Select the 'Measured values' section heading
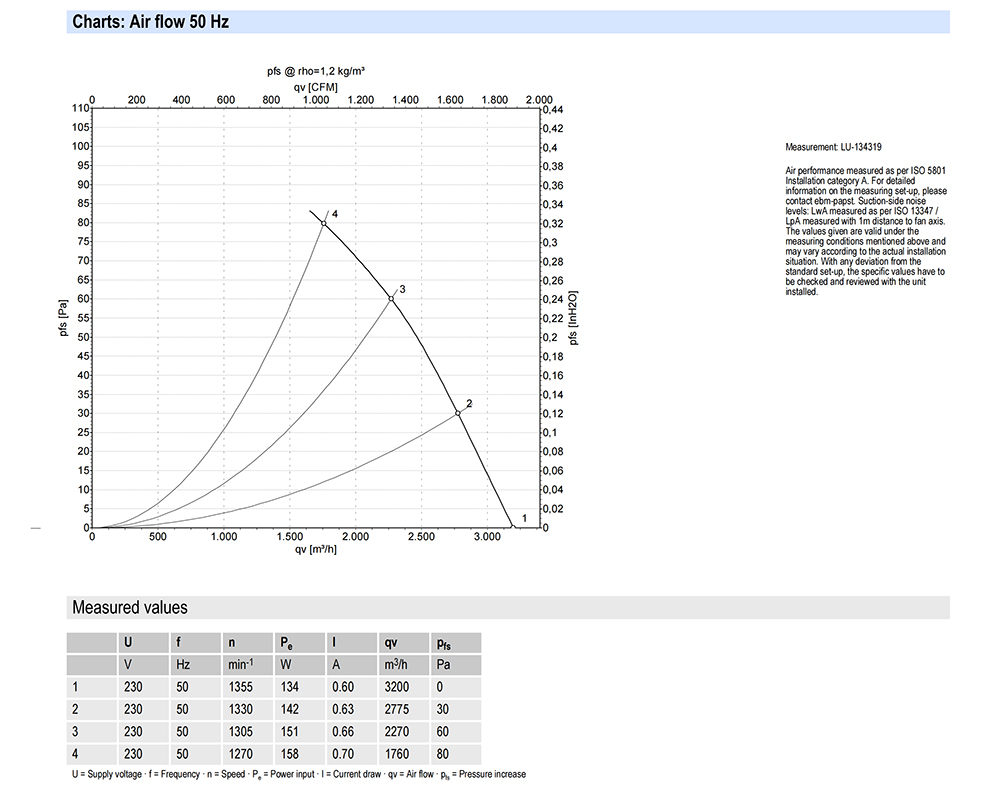 pos(129,608)
